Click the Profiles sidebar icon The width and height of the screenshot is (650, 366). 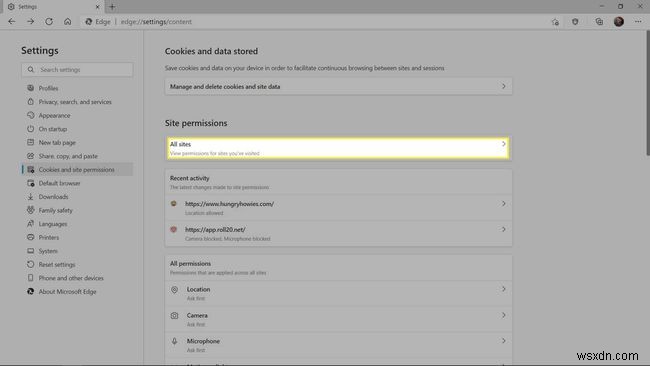coord(30,88)
